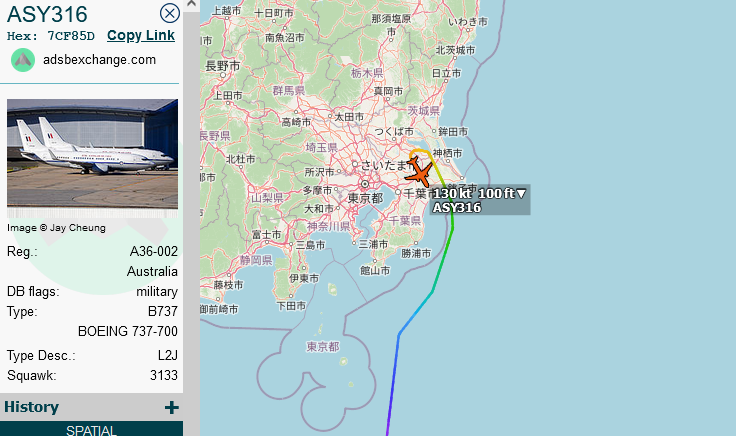Click scroll-up arrow of sidebar scrollbar
Screen dimensions: 736x436
tap(191, 4)
